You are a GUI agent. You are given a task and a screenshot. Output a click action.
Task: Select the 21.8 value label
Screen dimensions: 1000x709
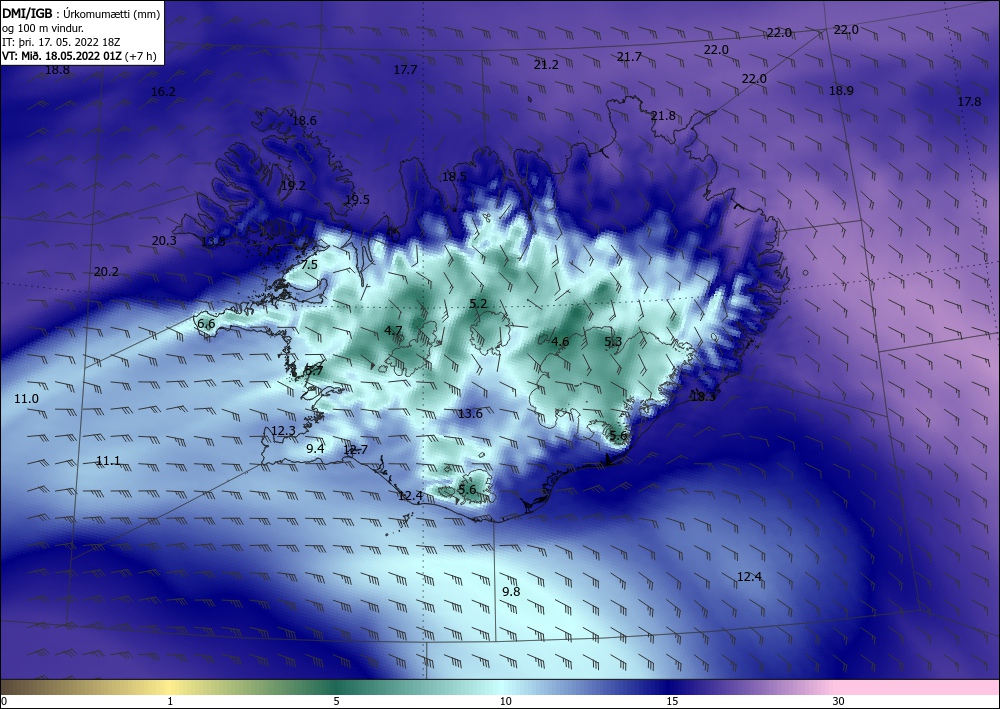663,115
